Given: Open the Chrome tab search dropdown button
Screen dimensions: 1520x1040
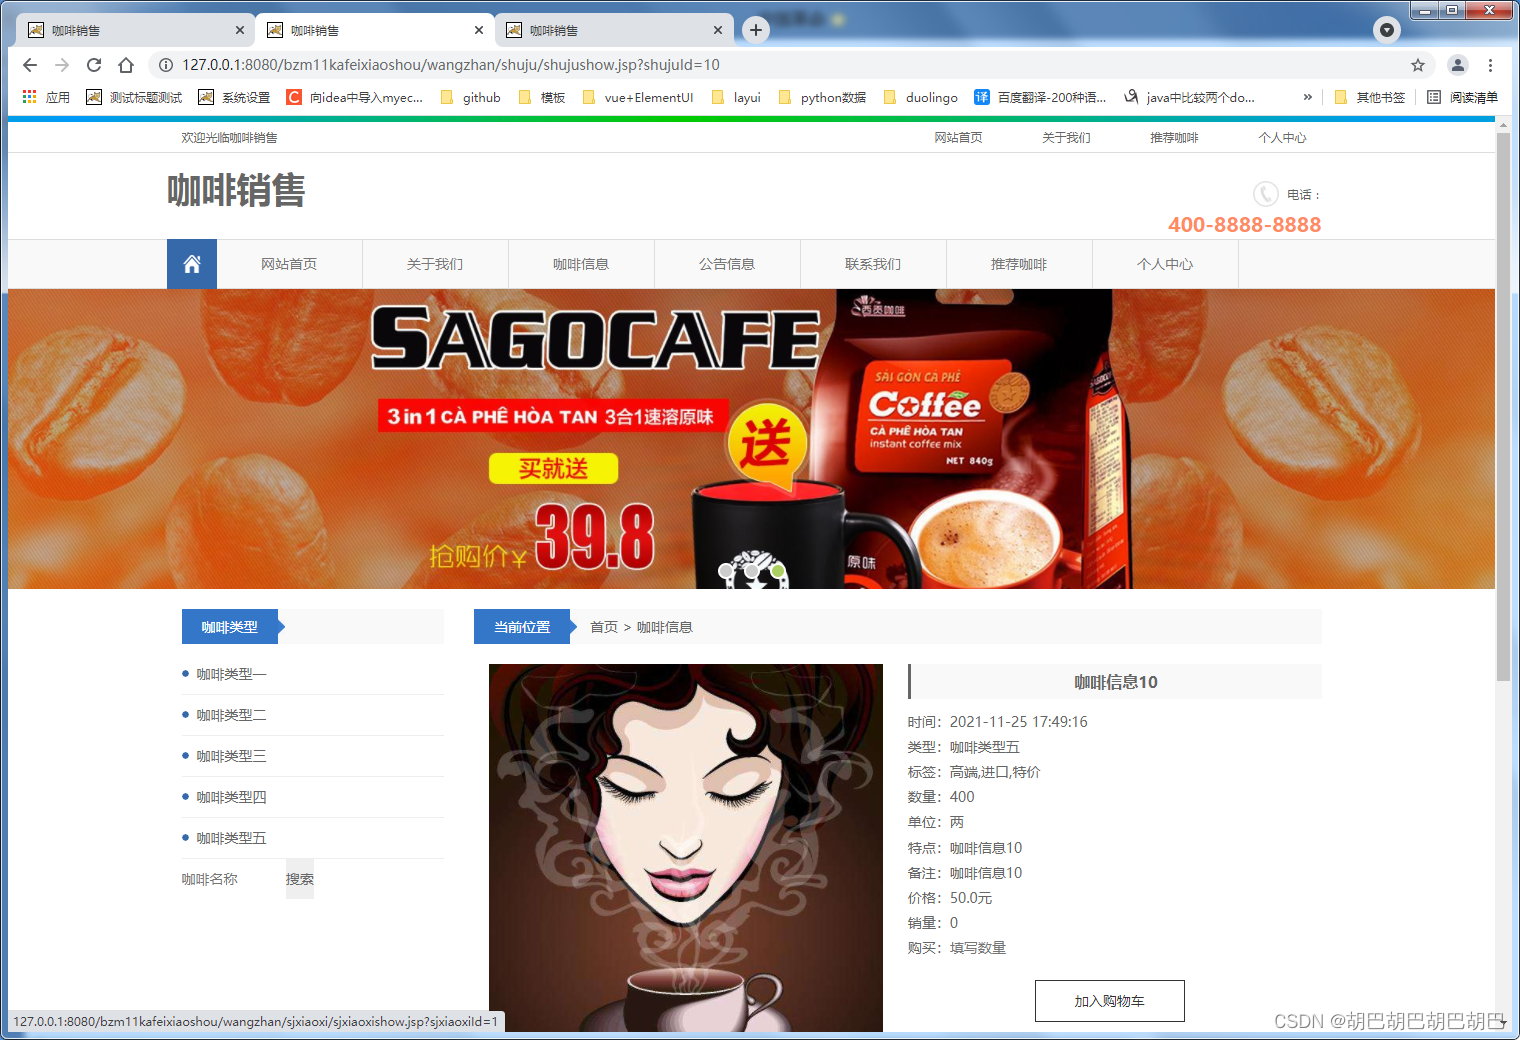Looking at the screenshot, I should pos(1387,30).
